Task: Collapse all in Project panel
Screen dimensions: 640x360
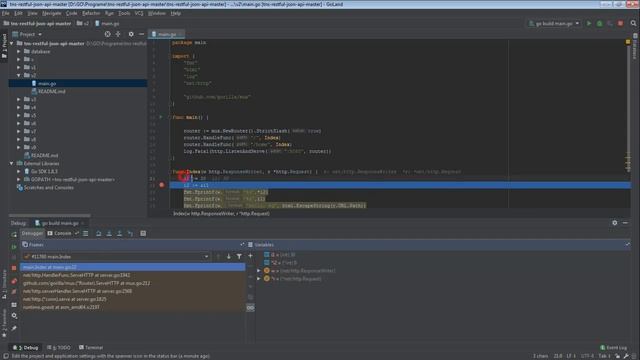Action: coord(118,34)
